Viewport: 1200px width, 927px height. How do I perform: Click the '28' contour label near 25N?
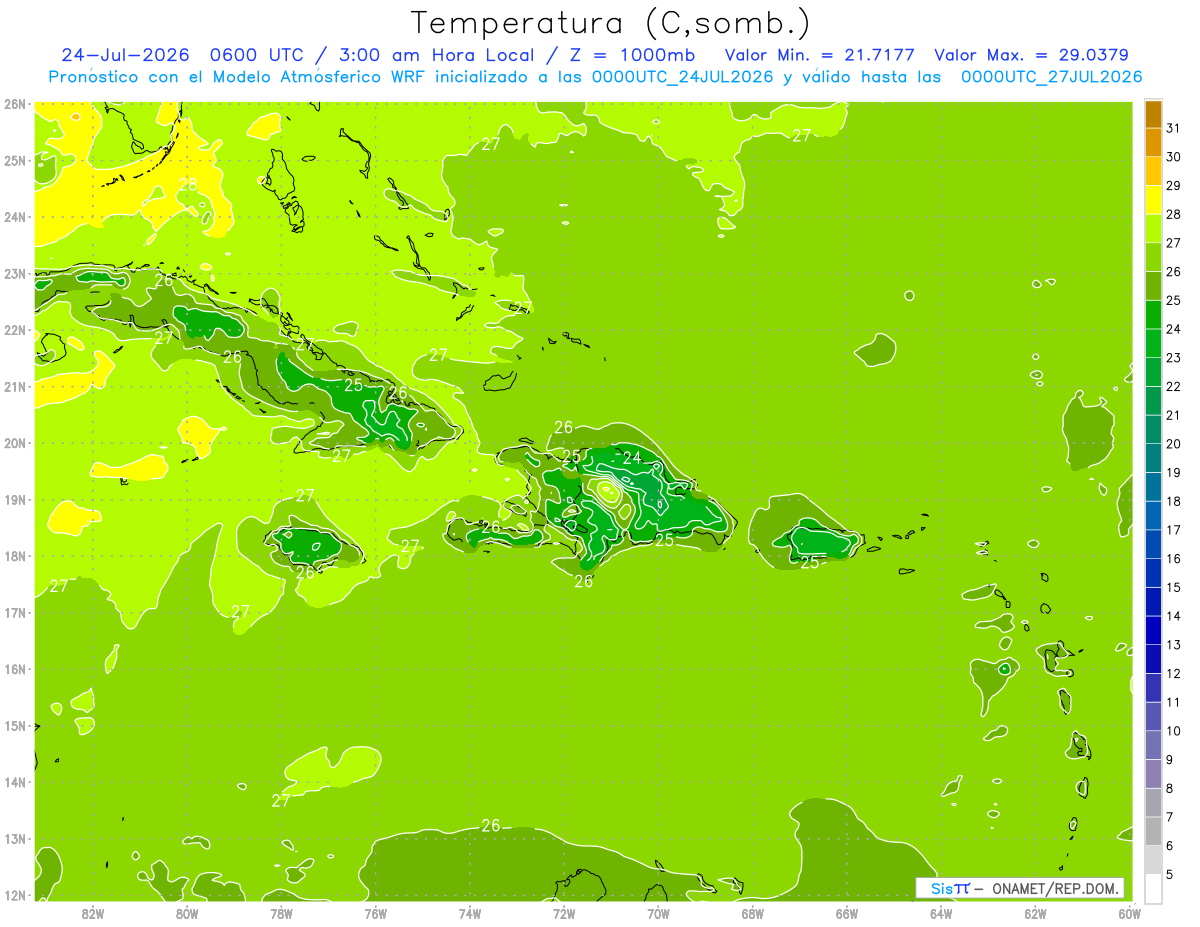click(188, 184)
